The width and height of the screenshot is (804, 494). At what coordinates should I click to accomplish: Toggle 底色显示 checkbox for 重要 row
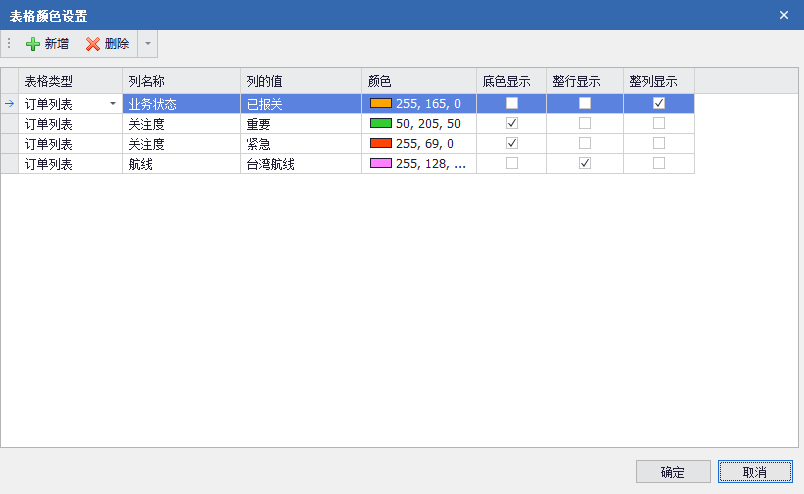(511, 123)
